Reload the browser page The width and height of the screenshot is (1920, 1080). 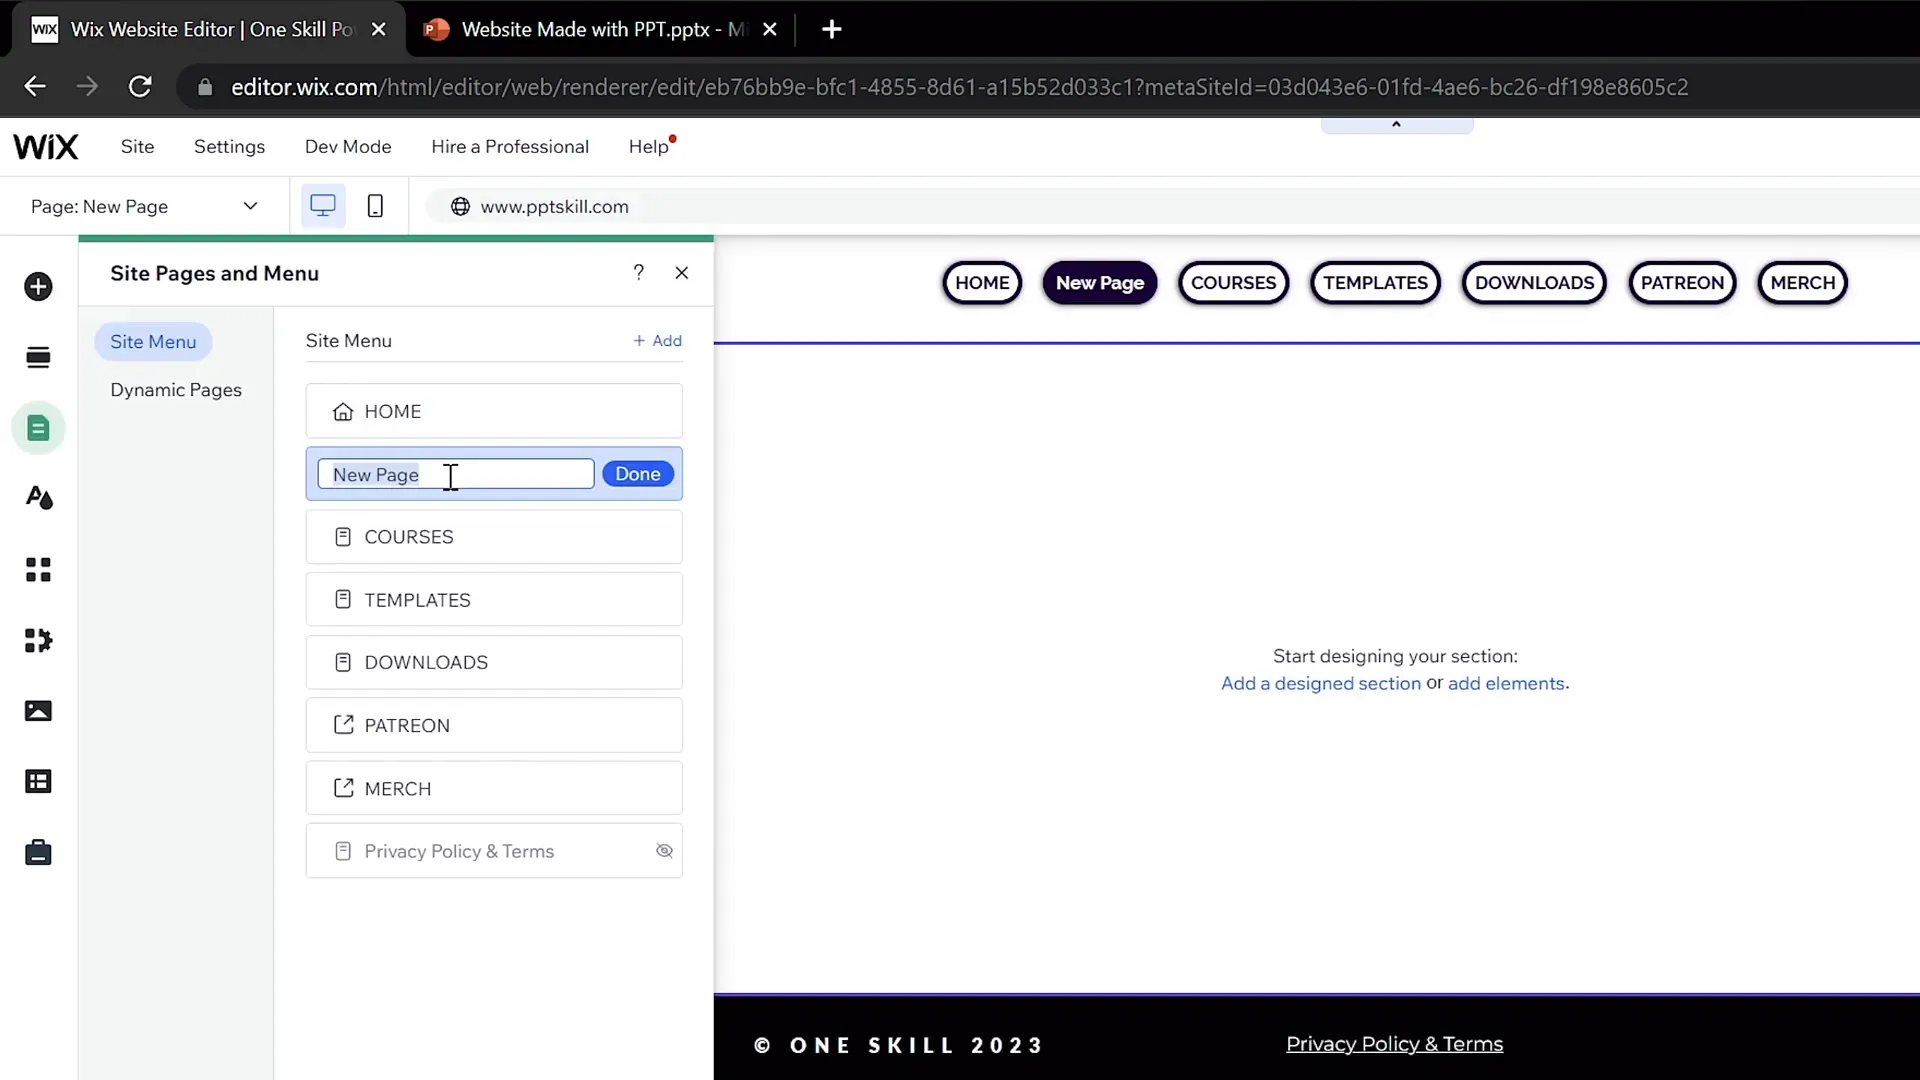click(x=140, y=87)
